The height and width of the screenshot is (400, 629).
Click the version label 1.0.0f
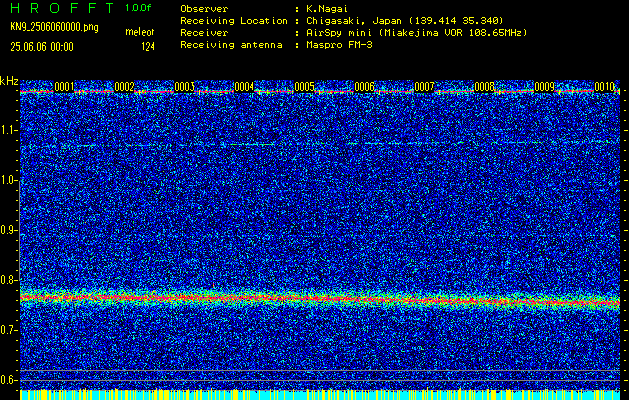point(138,8)
